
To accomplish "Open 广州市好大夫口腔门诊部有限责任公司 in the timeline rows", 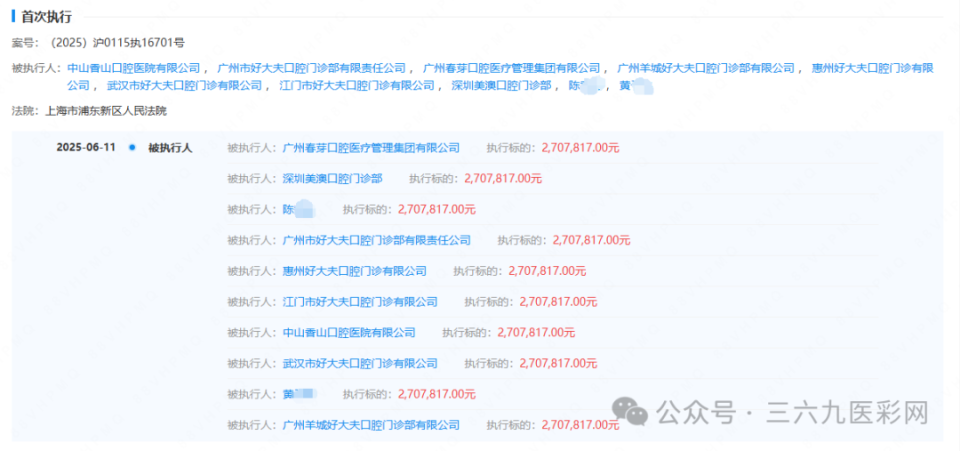I will pos(377,240).
